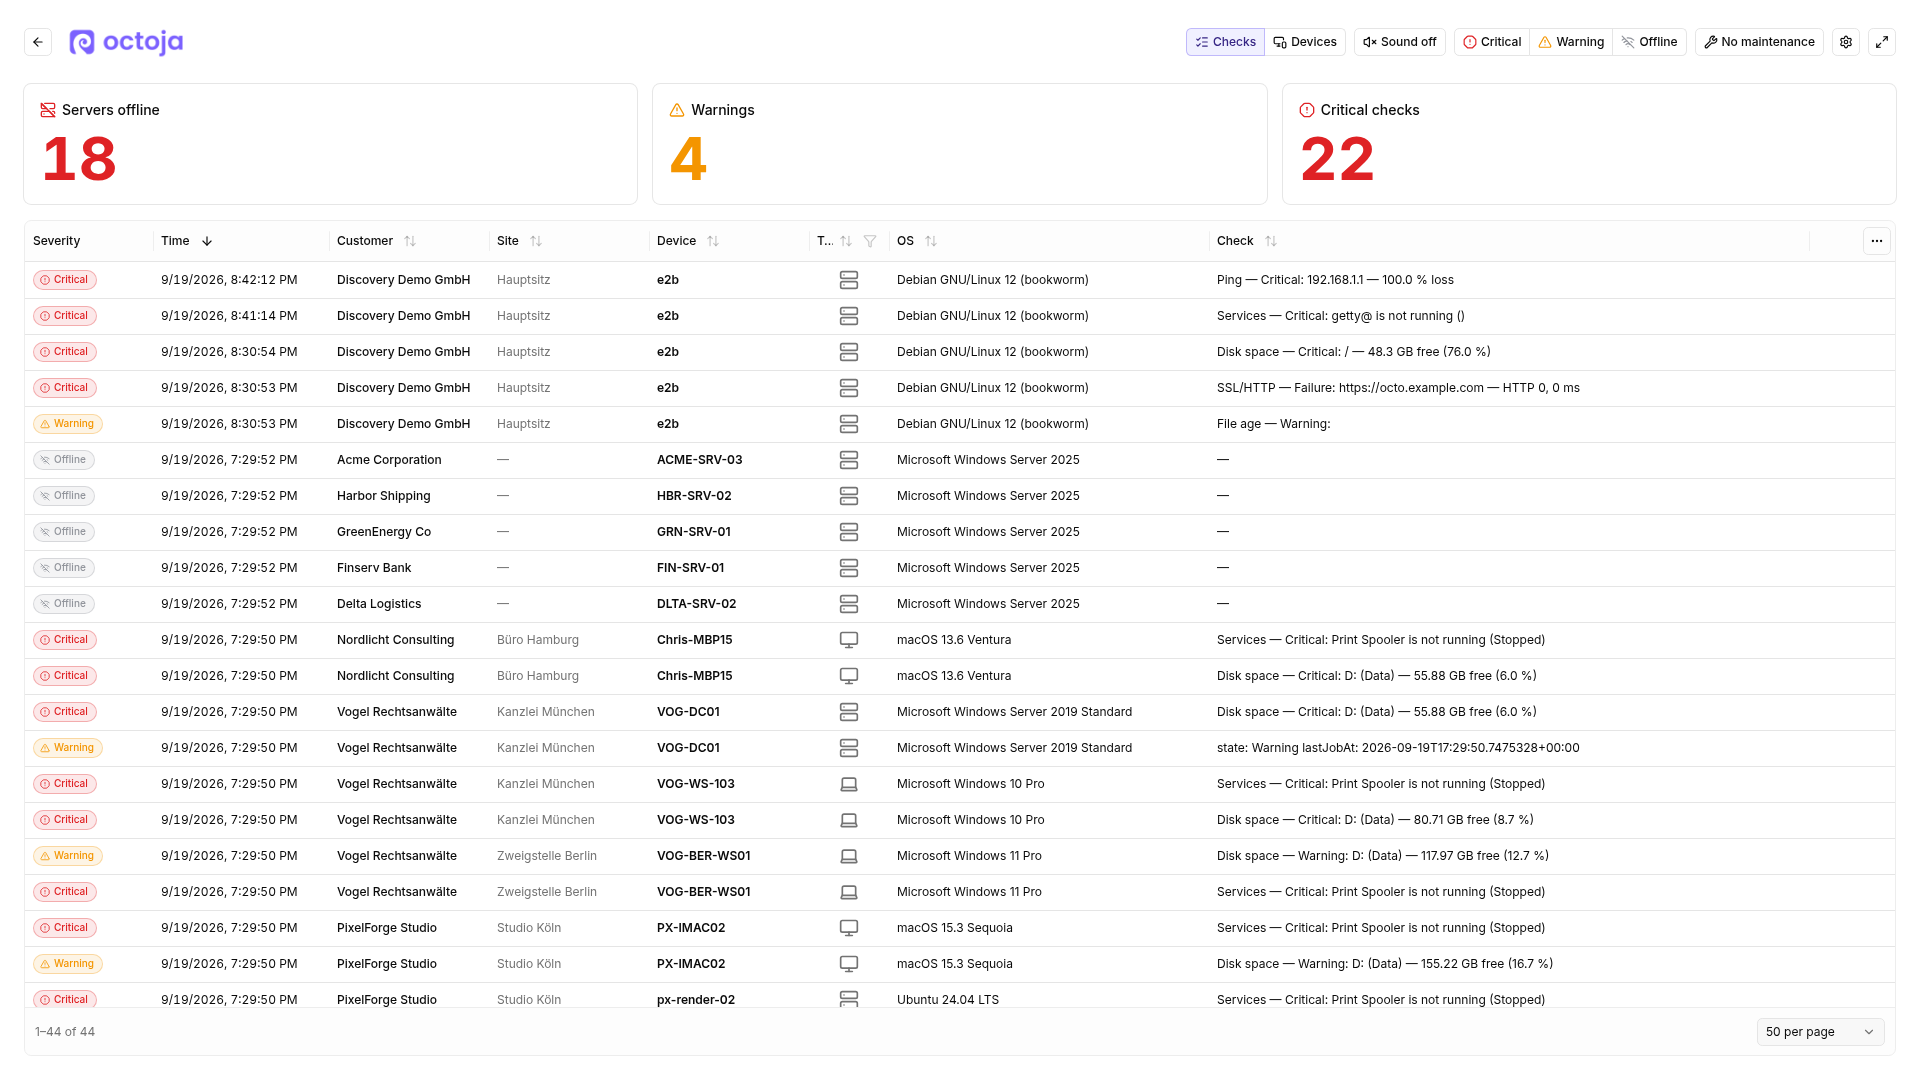Click customer Harbor Shipping
This screenshot has width=1920, height=1080.
pyautogui.click(x=384, y=496)
